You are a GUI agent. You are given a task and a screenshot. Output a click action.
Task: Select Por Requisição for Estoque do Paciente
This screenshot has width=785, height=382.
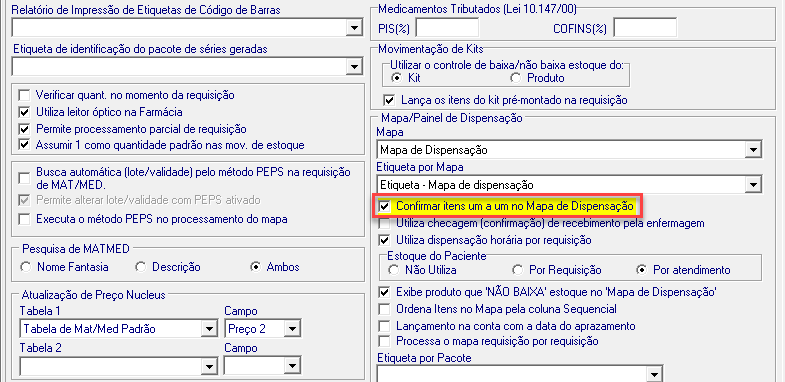pos(518,270)
